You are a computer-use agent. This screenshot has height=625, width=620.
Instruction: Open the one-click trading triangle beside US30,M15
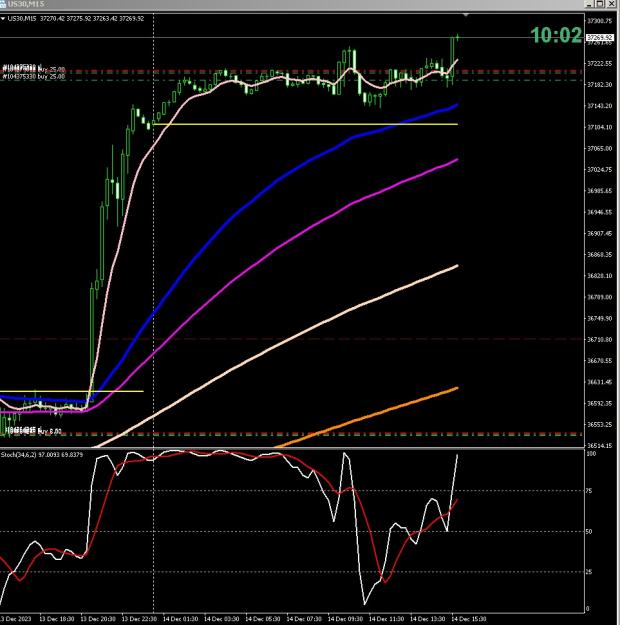3,19
